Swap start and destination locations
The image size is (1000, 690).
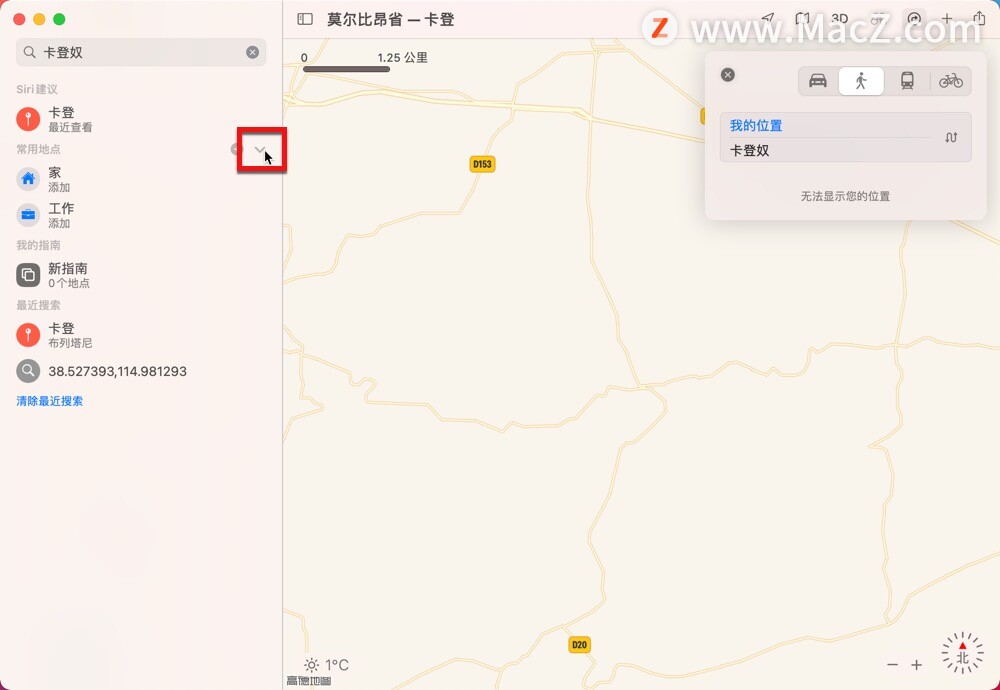(951, 138)
